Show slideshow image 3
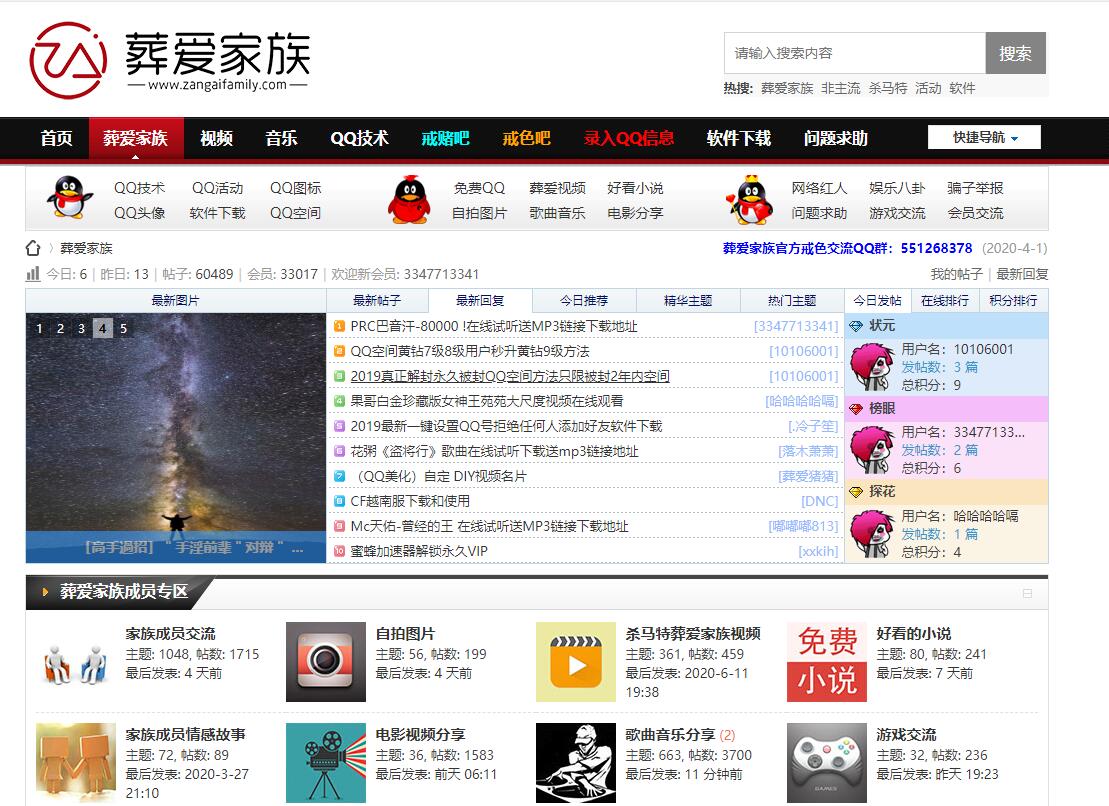This screenshot has height=806, width=1109. point(81,328)
